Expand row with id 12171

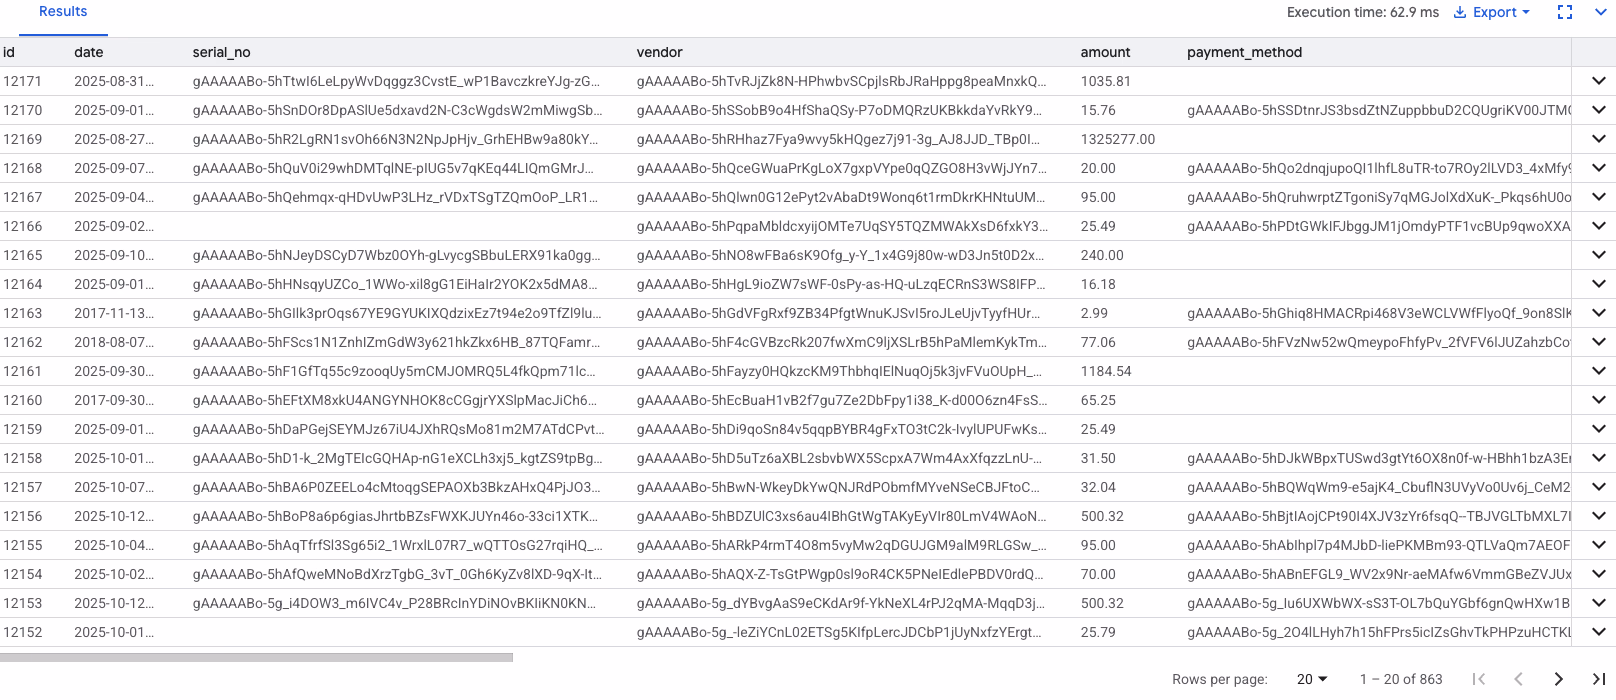(1598, 81)
